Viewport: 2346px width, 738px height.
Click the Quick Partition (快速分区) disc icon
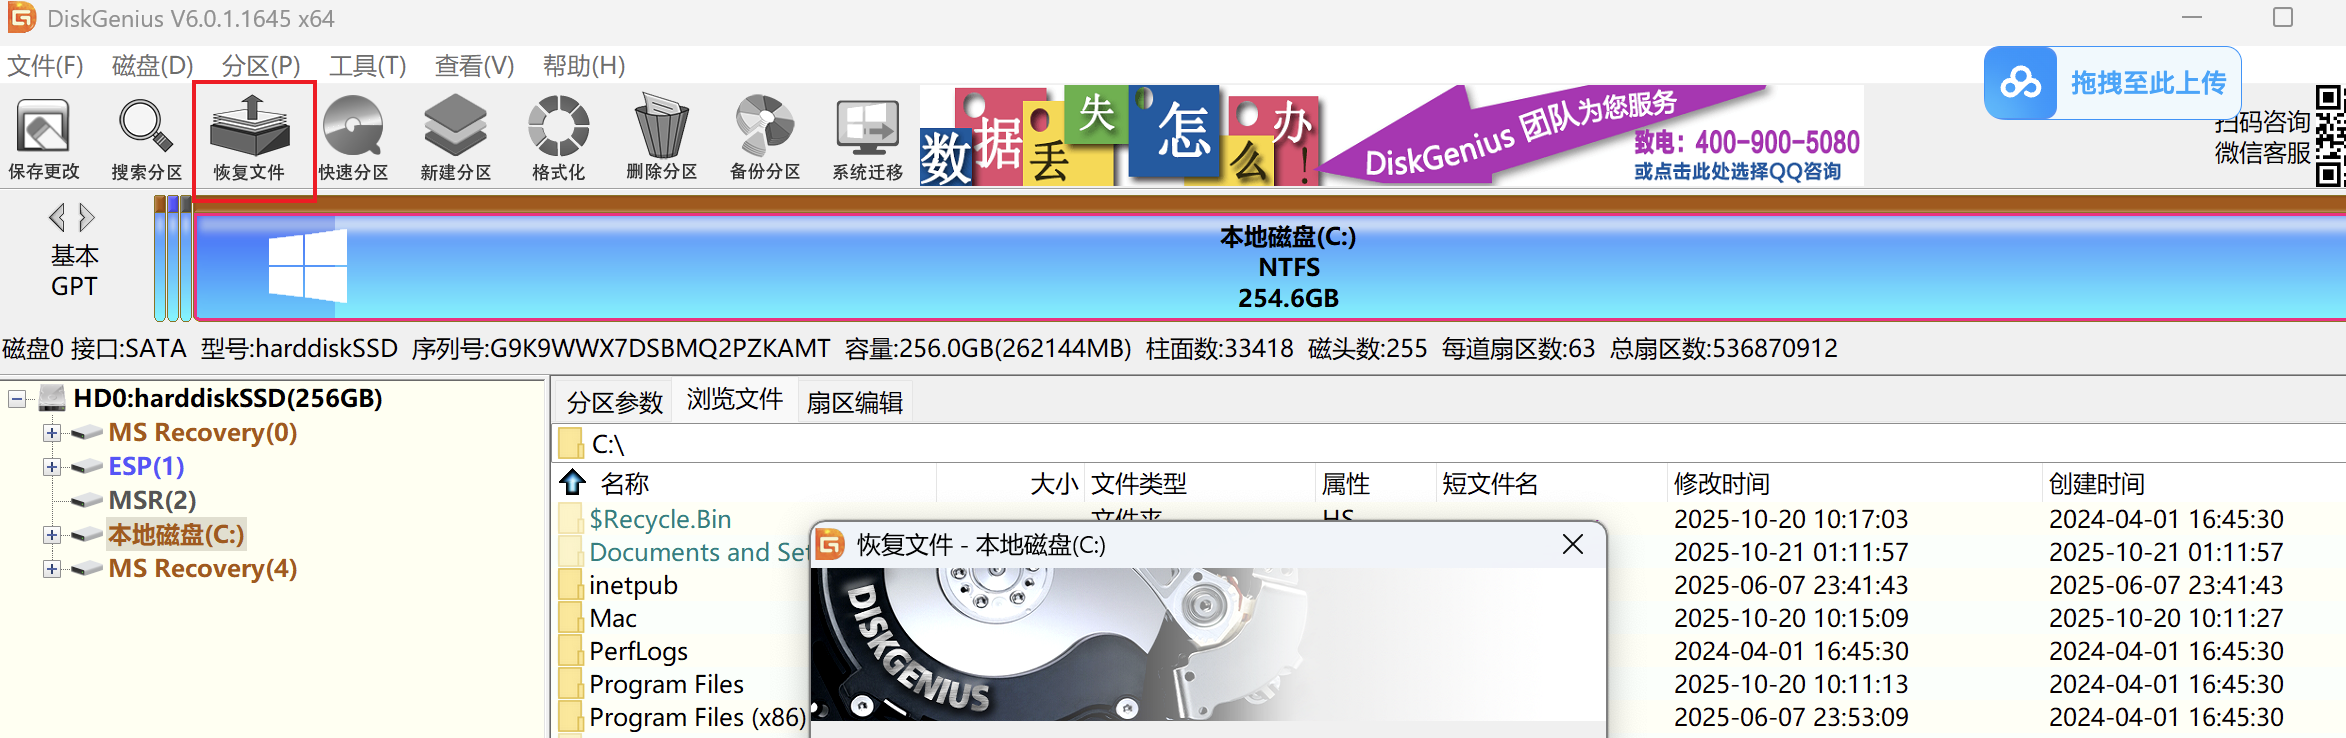tap(353, 138)
